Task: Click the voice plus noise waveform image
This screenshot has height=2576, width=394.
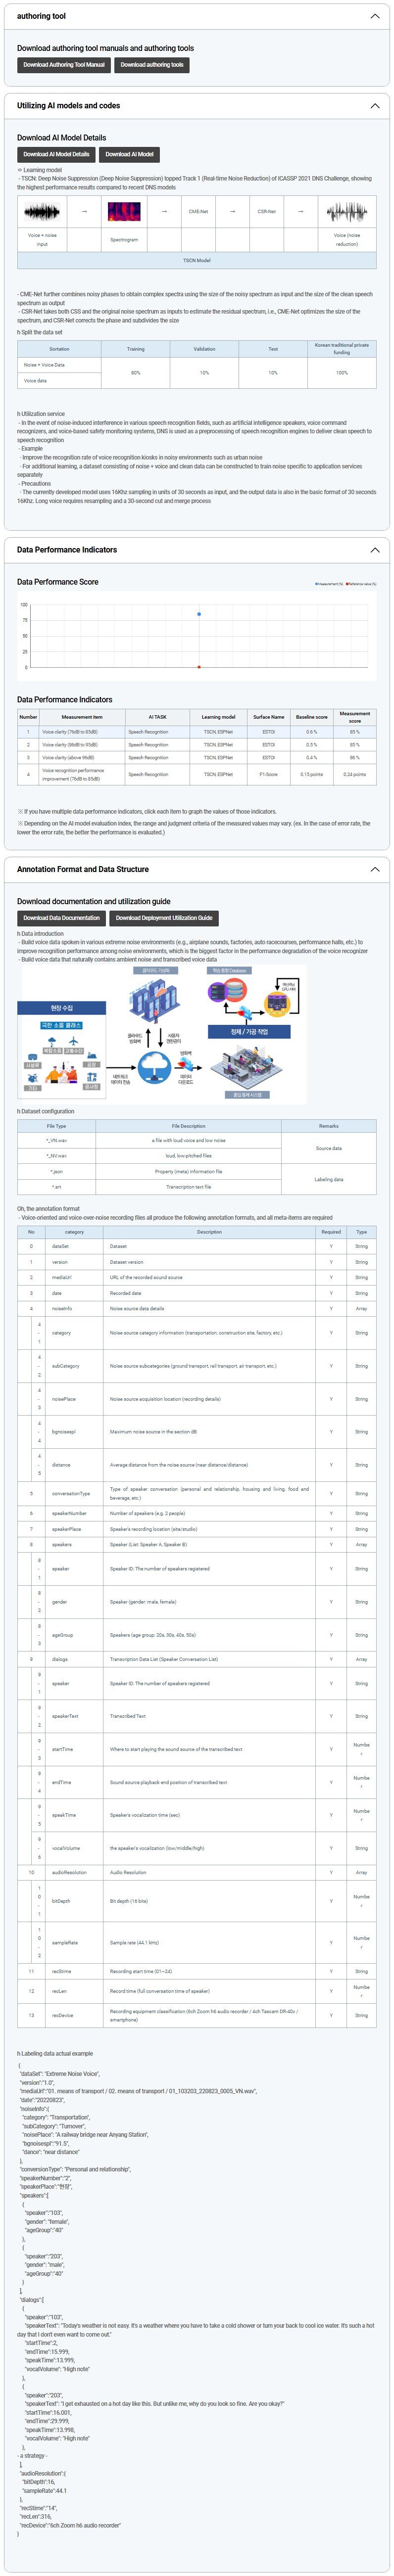Action: [42, 212]
